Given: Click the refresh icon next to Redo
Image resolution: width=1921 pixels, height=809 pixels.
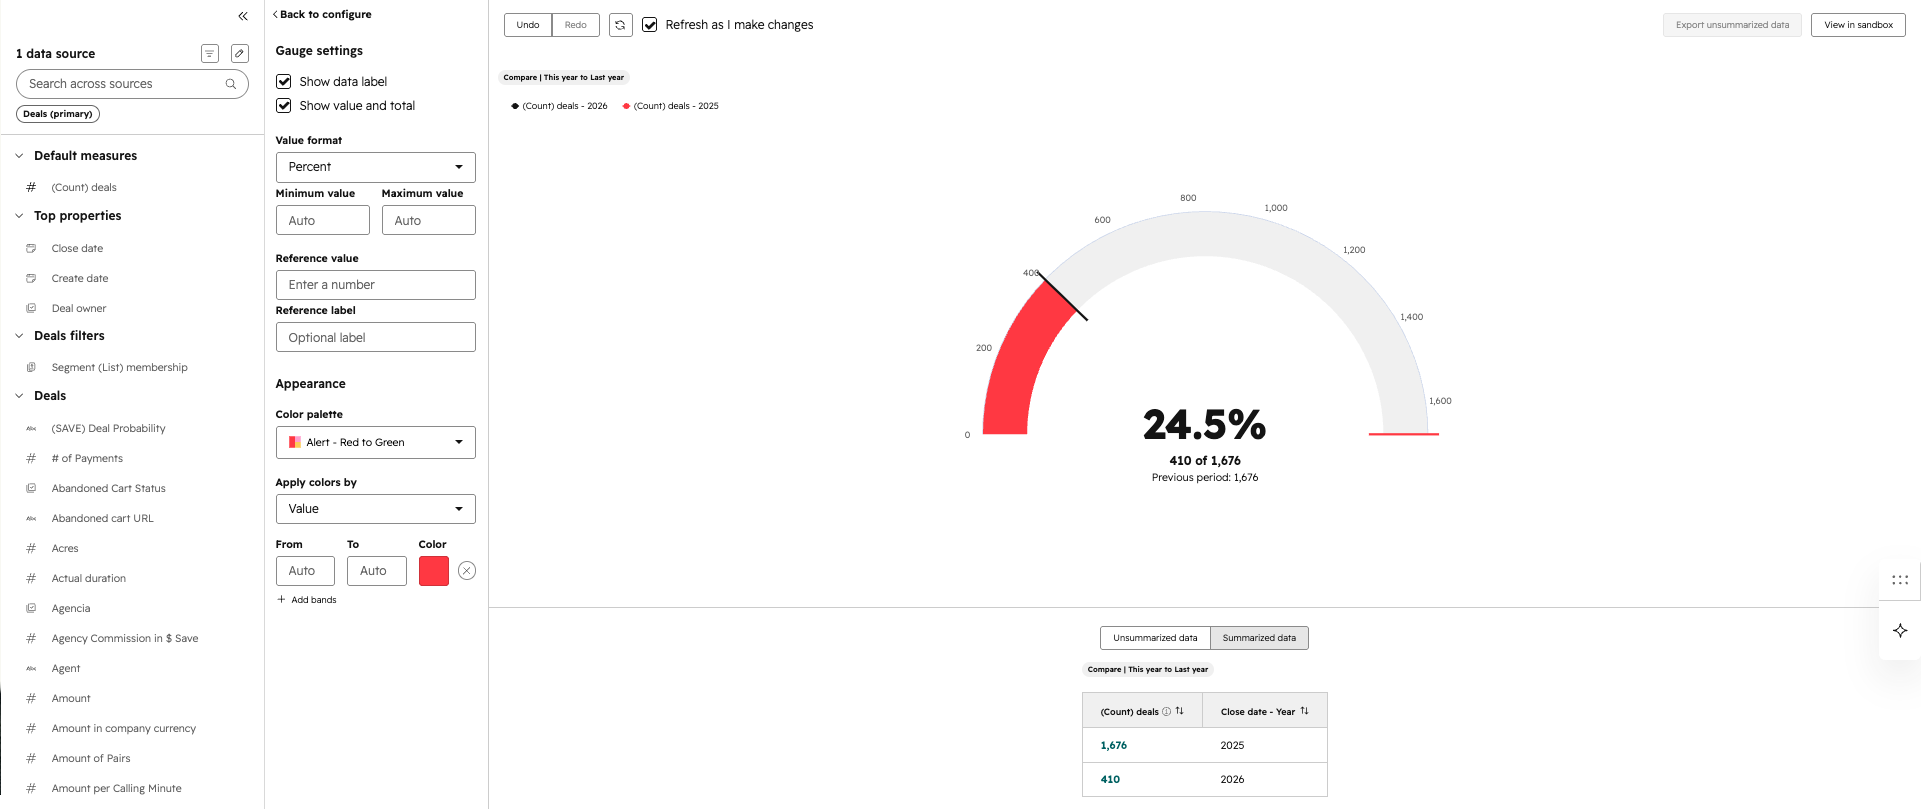Looking at the screenshot, I should tap(620, 25).
